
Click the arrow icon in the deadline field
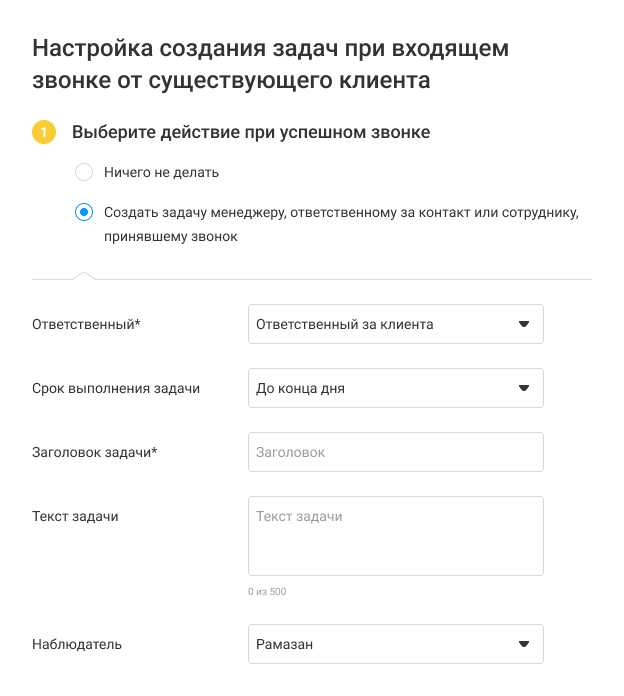(523, 388)
